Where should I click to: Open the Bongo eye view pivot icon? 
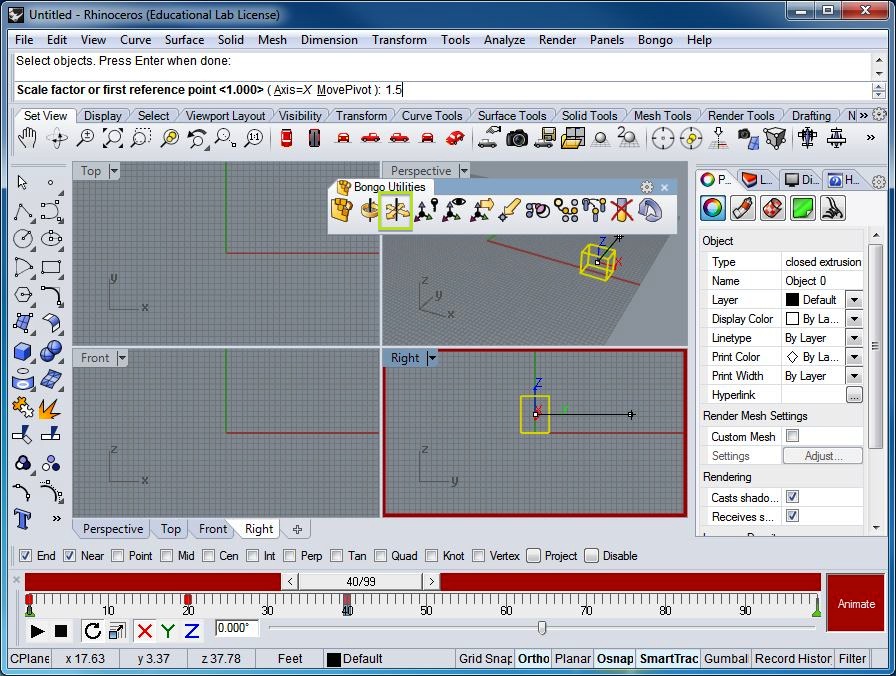pyautogui.click(x=454, y=210)
